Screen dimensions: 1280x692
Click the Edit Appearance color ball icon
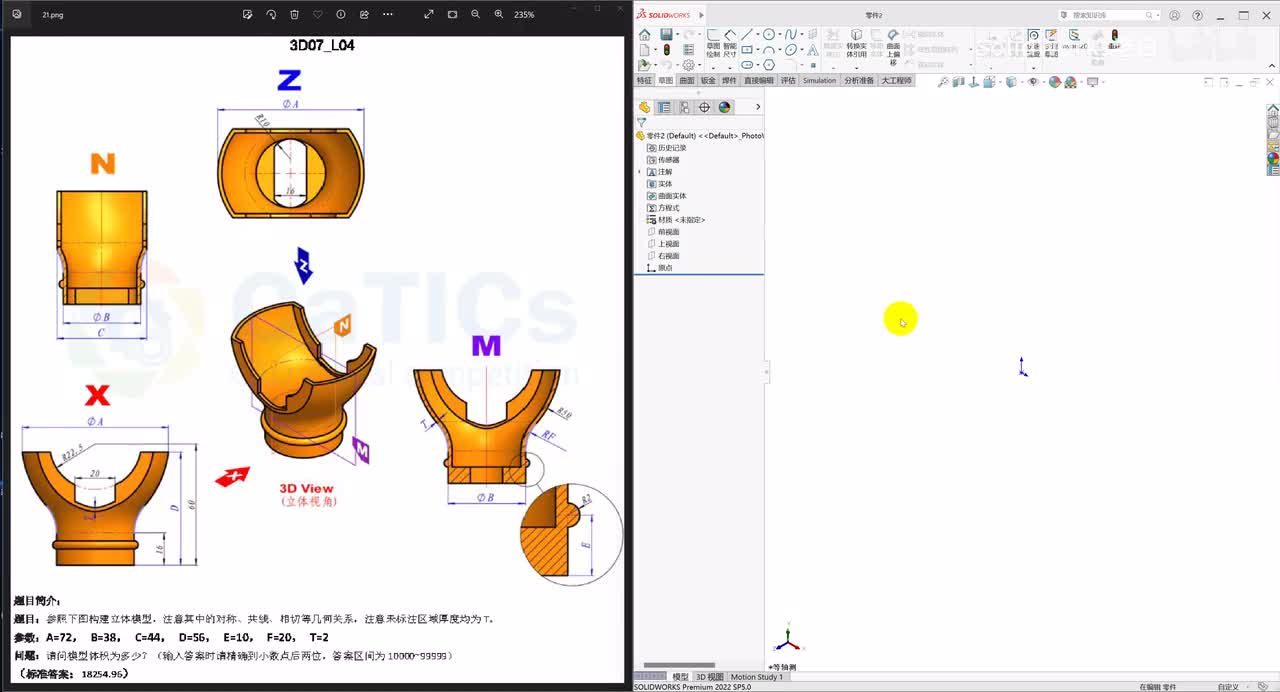point(1054,82)
